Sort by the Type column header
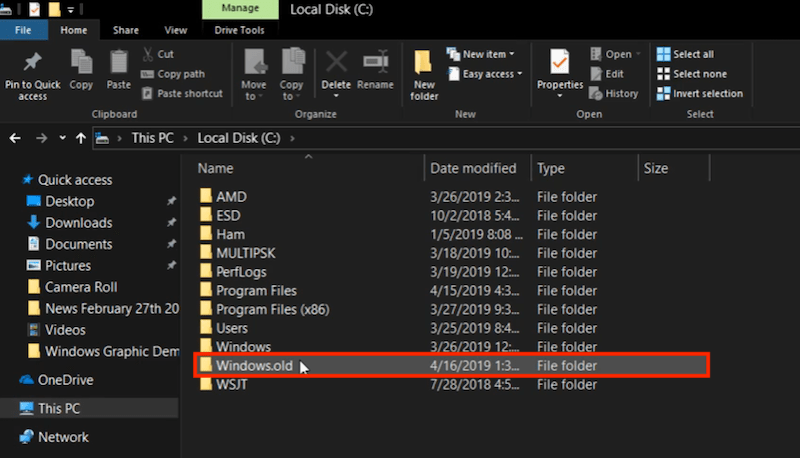Screen dimensions: 800x458 click(x=551, y=168)
